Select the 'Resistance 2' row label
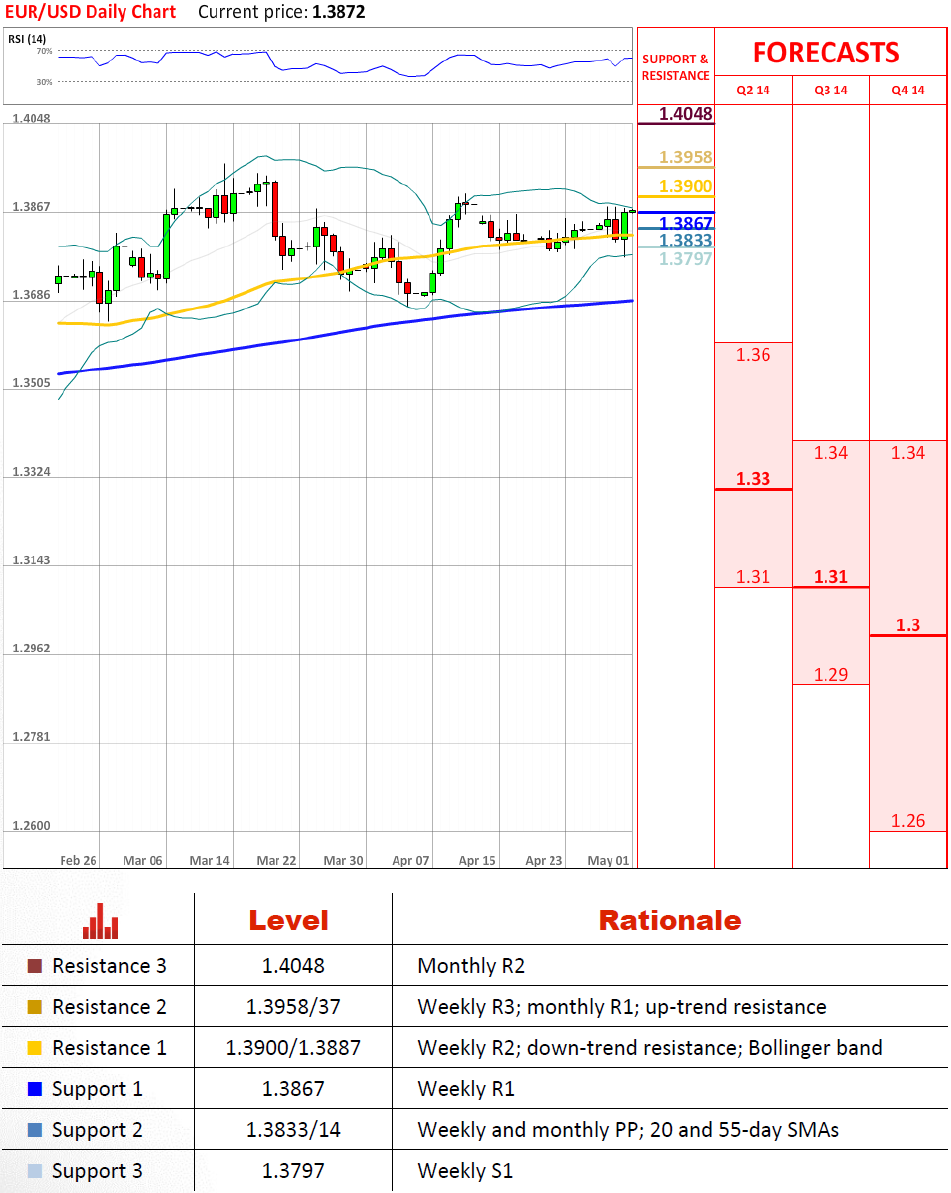 tap(109, 1007)
